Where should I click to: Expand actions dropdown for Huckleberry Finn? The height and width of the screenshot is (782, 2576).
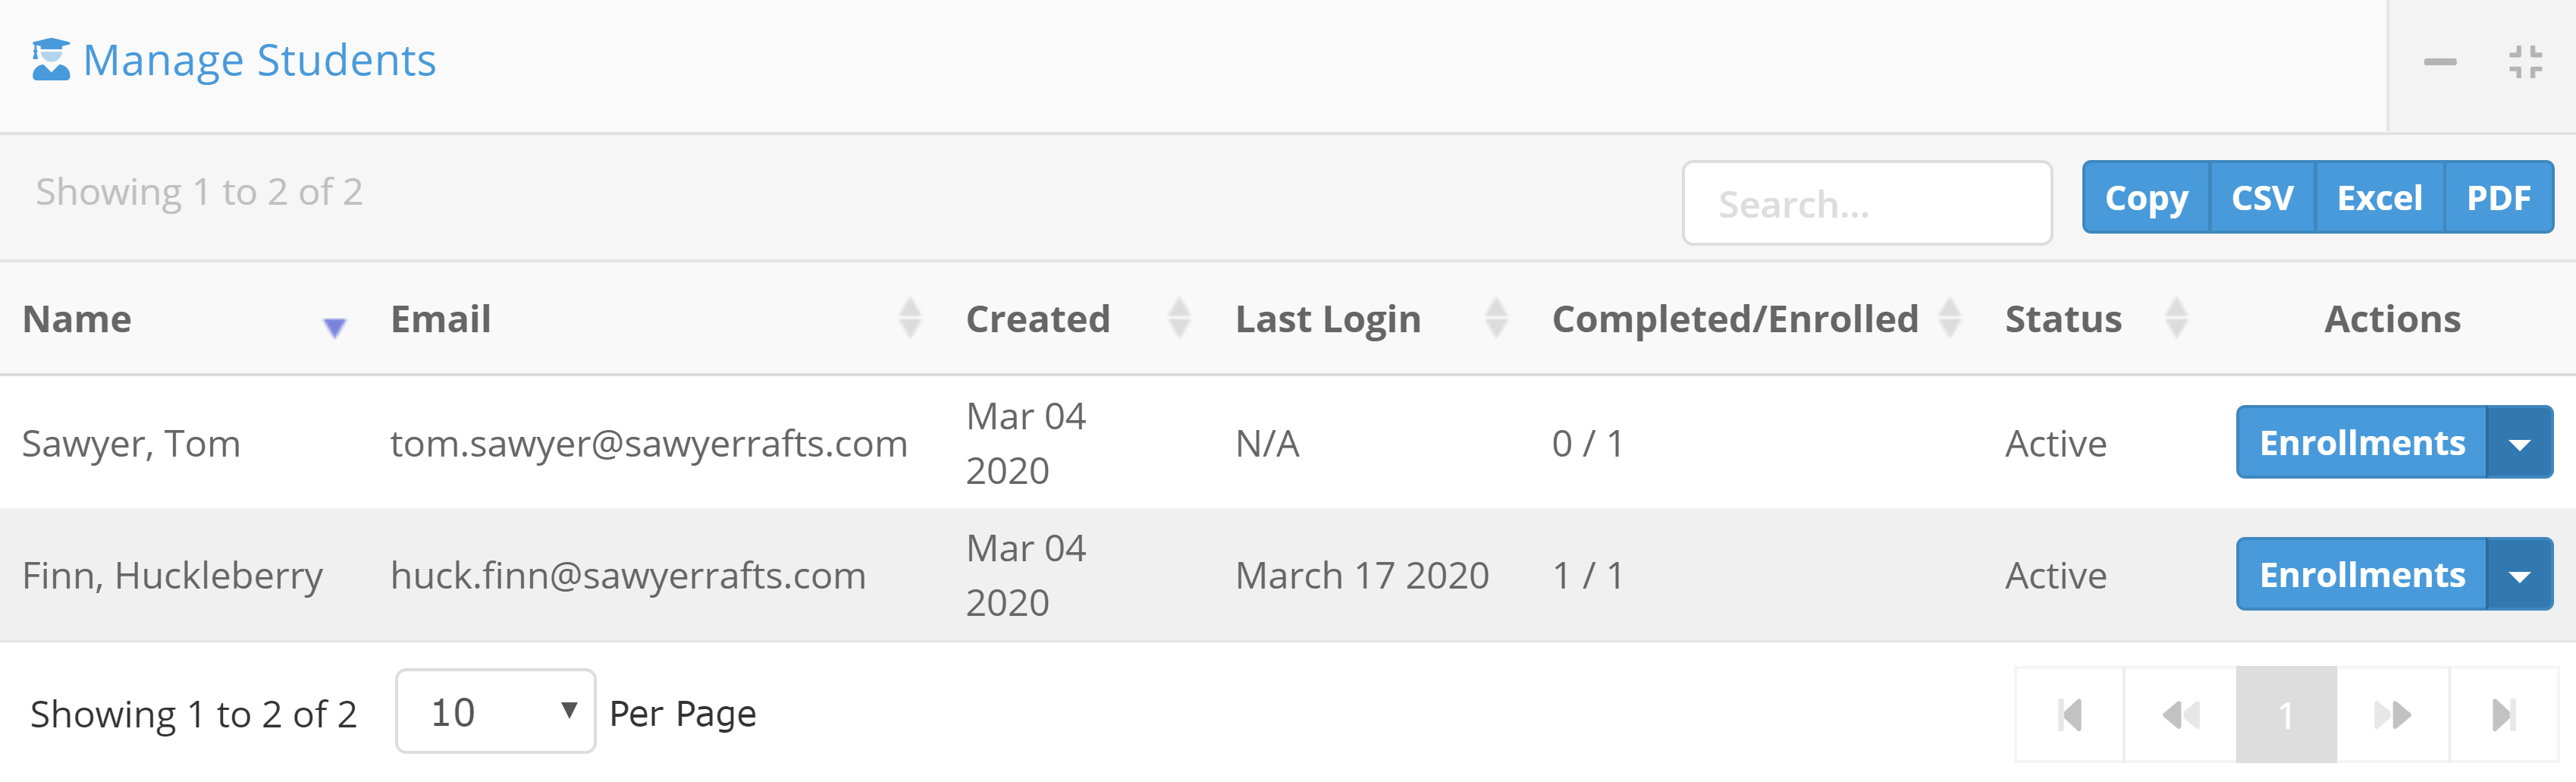2519,576
